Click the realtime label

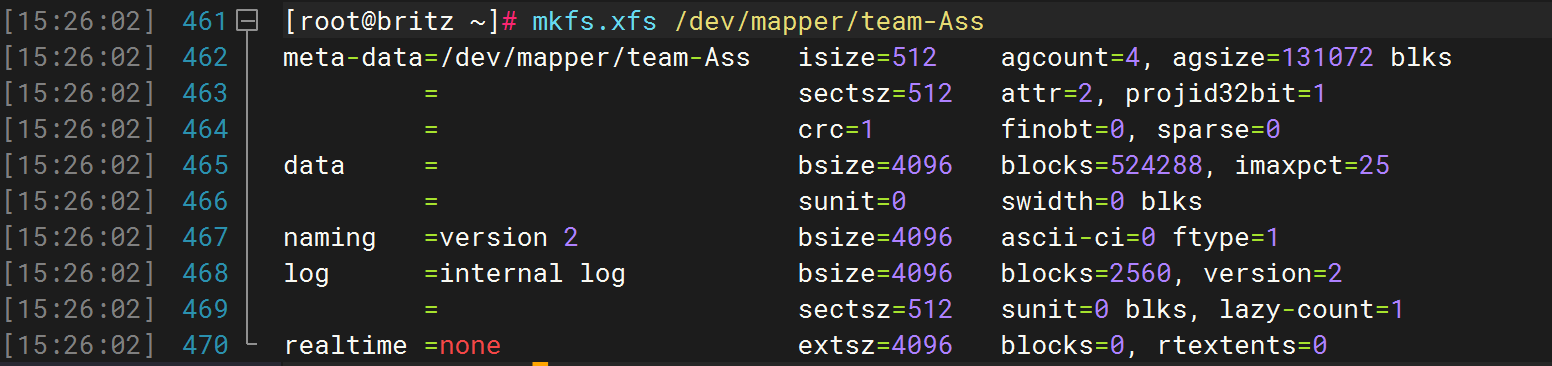point(345,345)
